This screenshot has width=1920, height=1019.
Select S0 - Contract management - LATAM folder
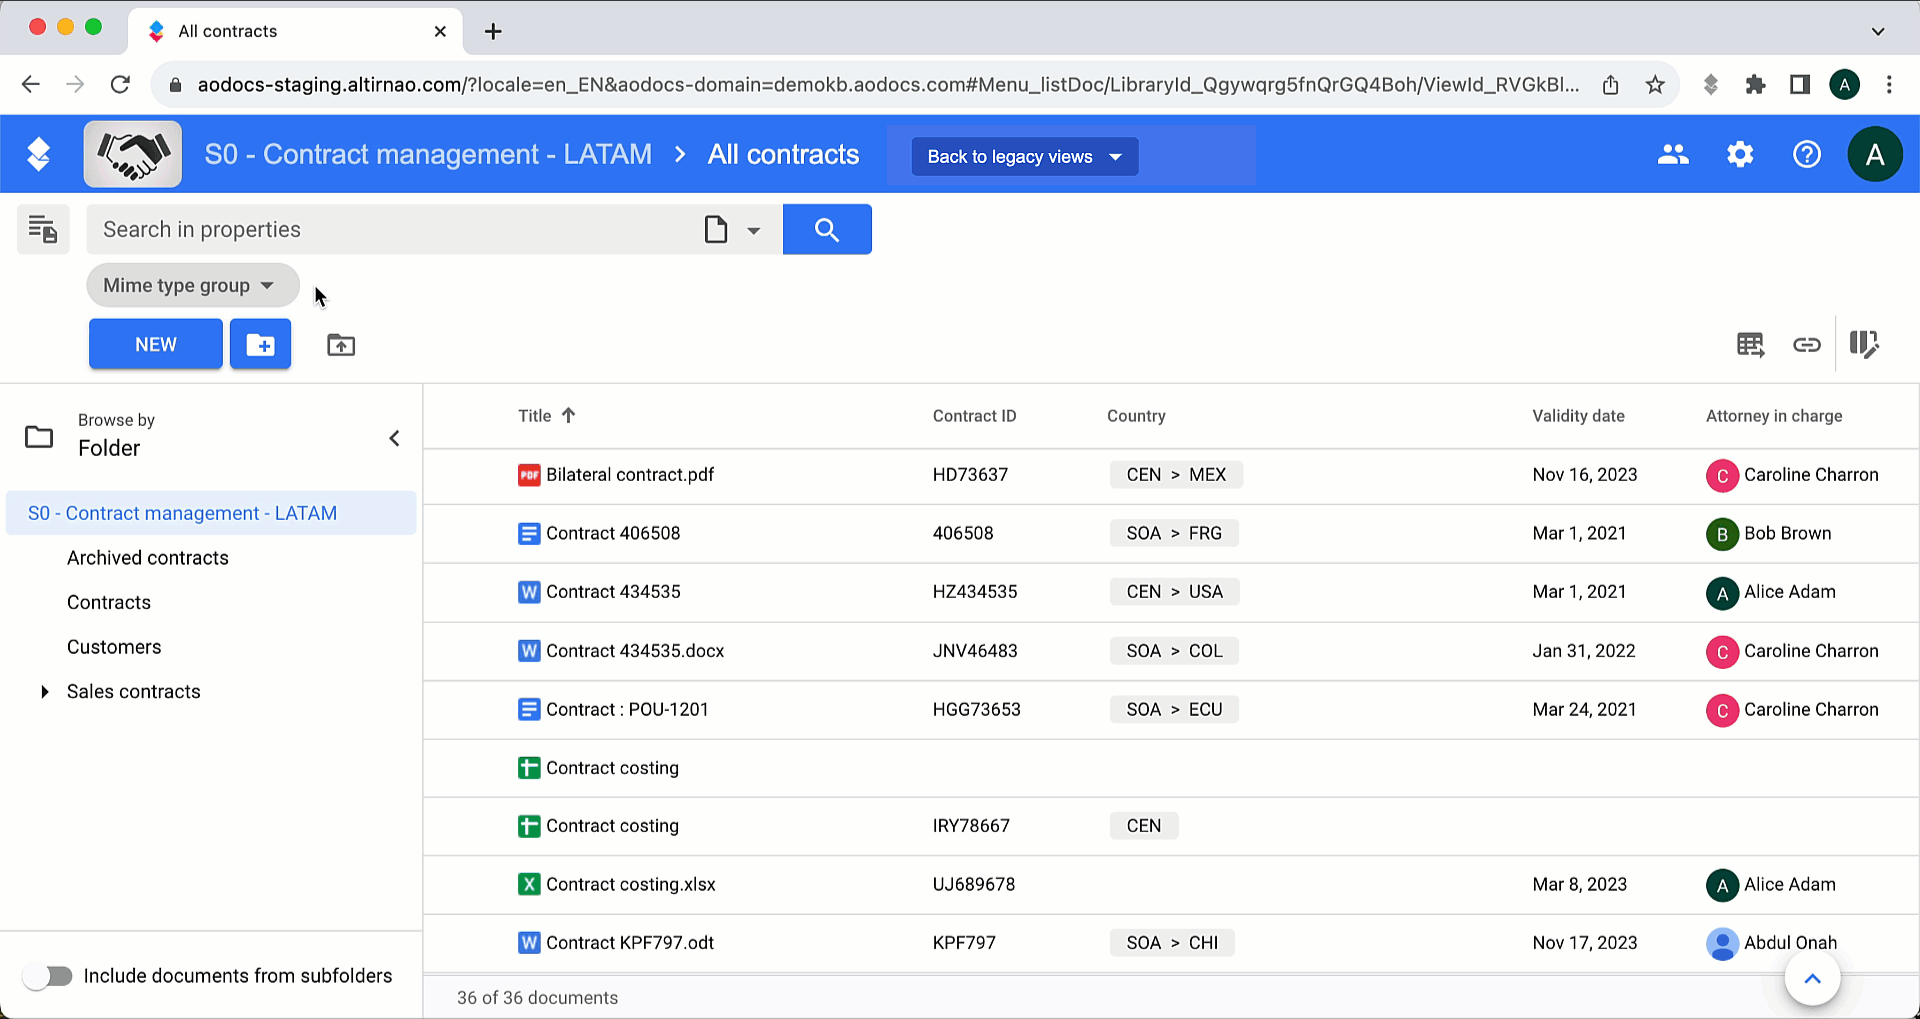pos(211,513)
